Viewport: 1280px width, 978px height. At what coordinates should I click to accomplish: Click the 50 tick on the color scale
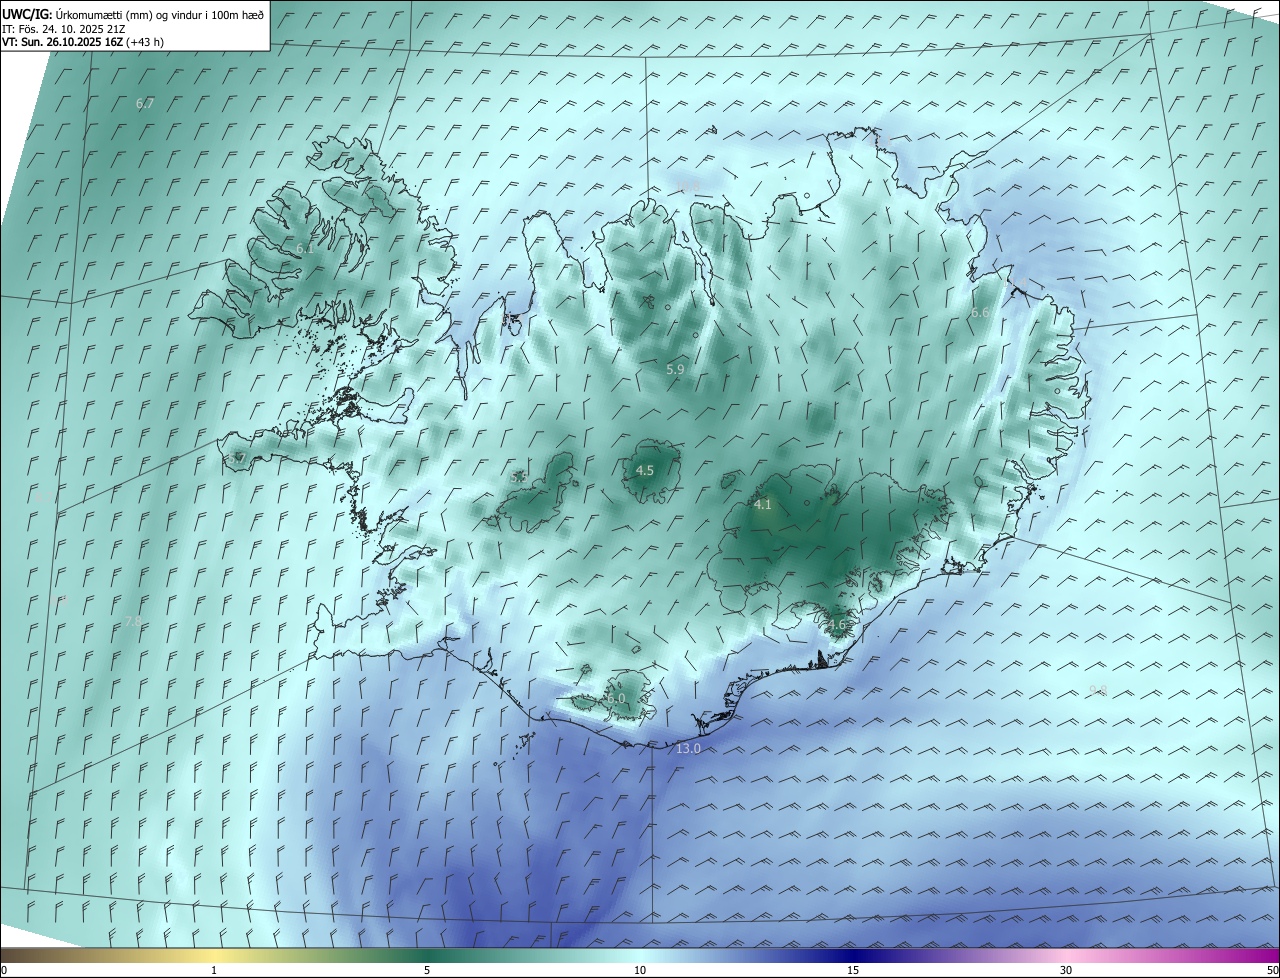pyautogui.click(x=1272, y=970)
